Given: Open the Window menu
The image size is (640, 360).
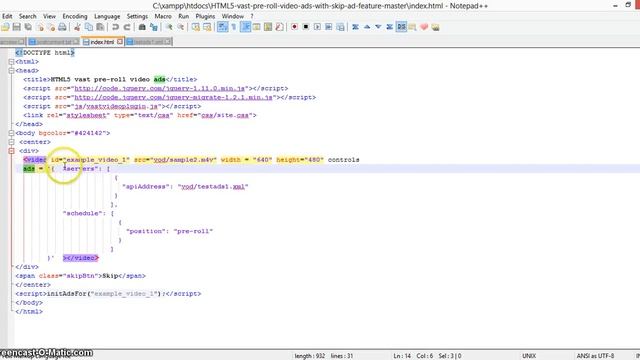Looking at the screenshot, I should tap(232, 16).
